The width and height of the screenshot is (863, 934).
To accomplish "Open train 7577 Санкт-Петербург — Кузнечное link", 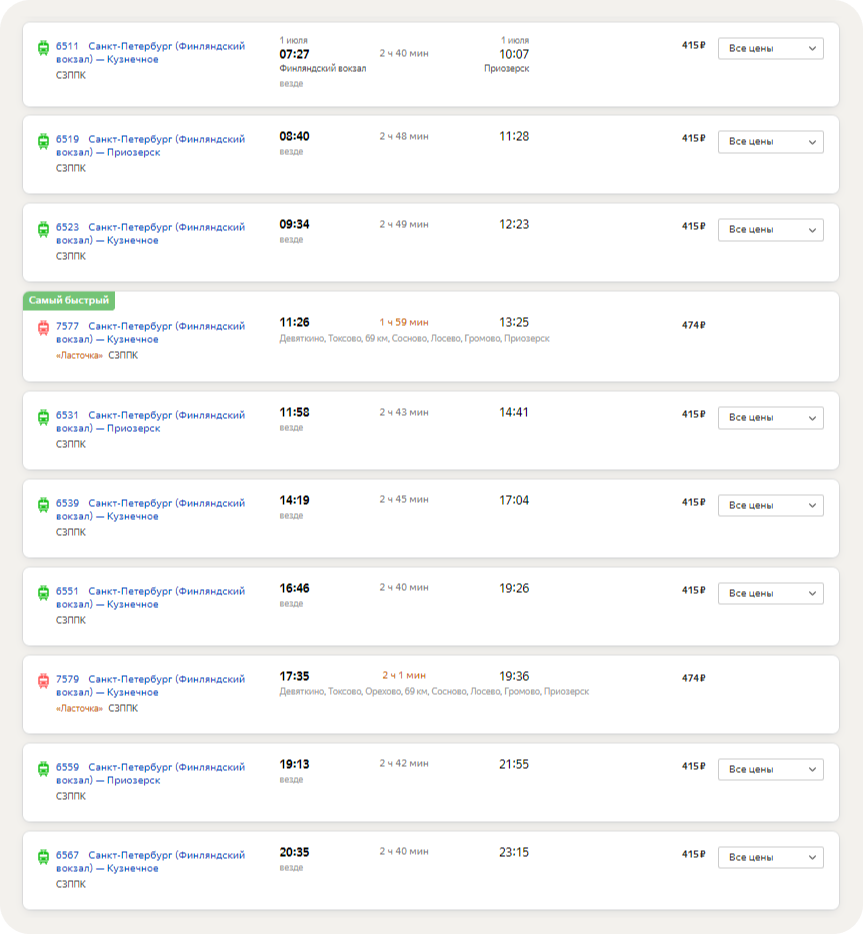I will tap(150, 333).
